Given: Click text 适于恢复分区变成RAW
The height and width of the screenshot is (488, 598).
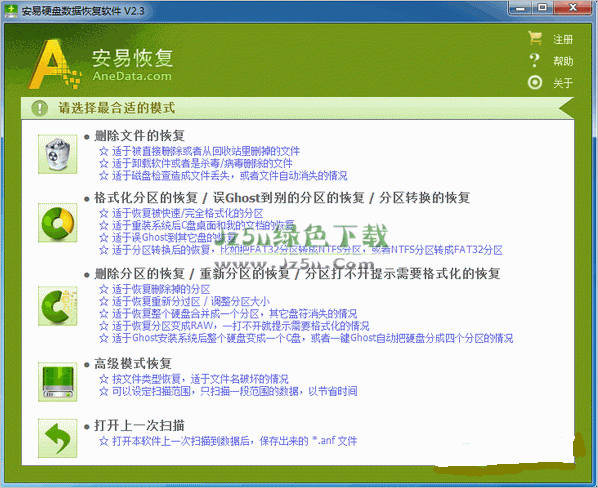Looking at the screenshot, I should point(162,326).
